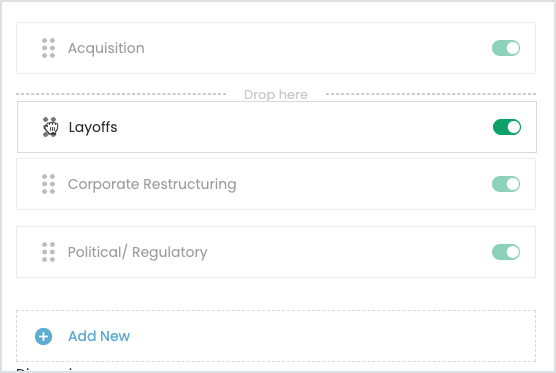Select the Corporate Restructuring label text
This screenshot has height=373, width=556.
(x=152, y=184)
